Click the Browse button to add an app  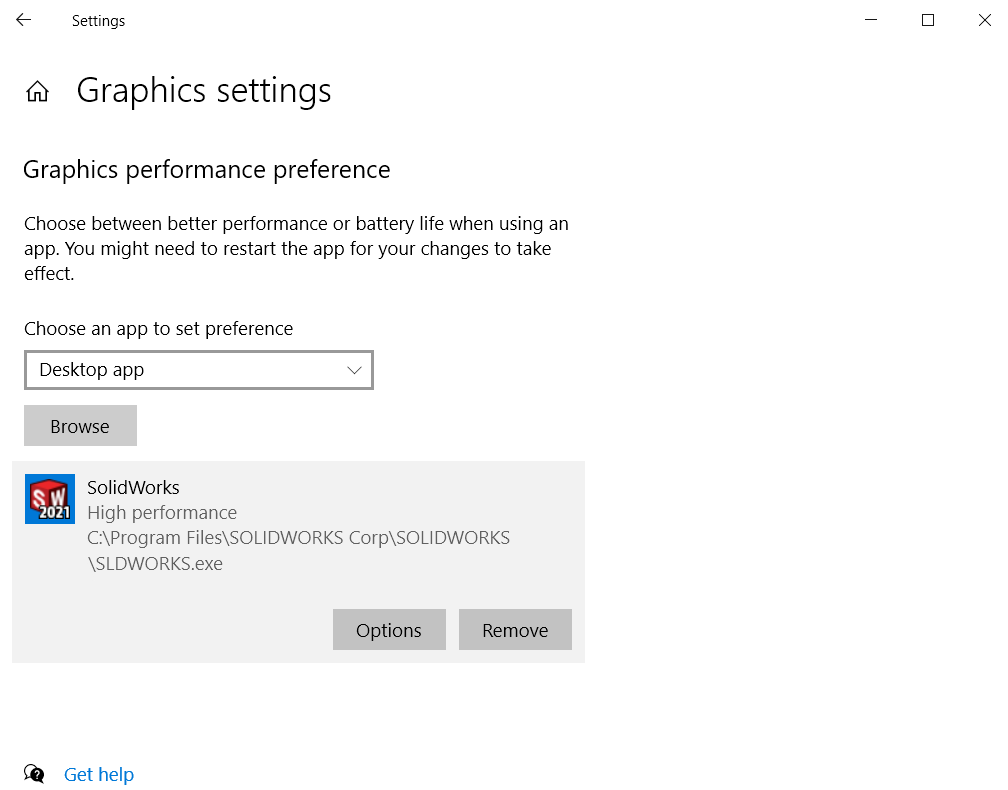(x=80, y=425)
